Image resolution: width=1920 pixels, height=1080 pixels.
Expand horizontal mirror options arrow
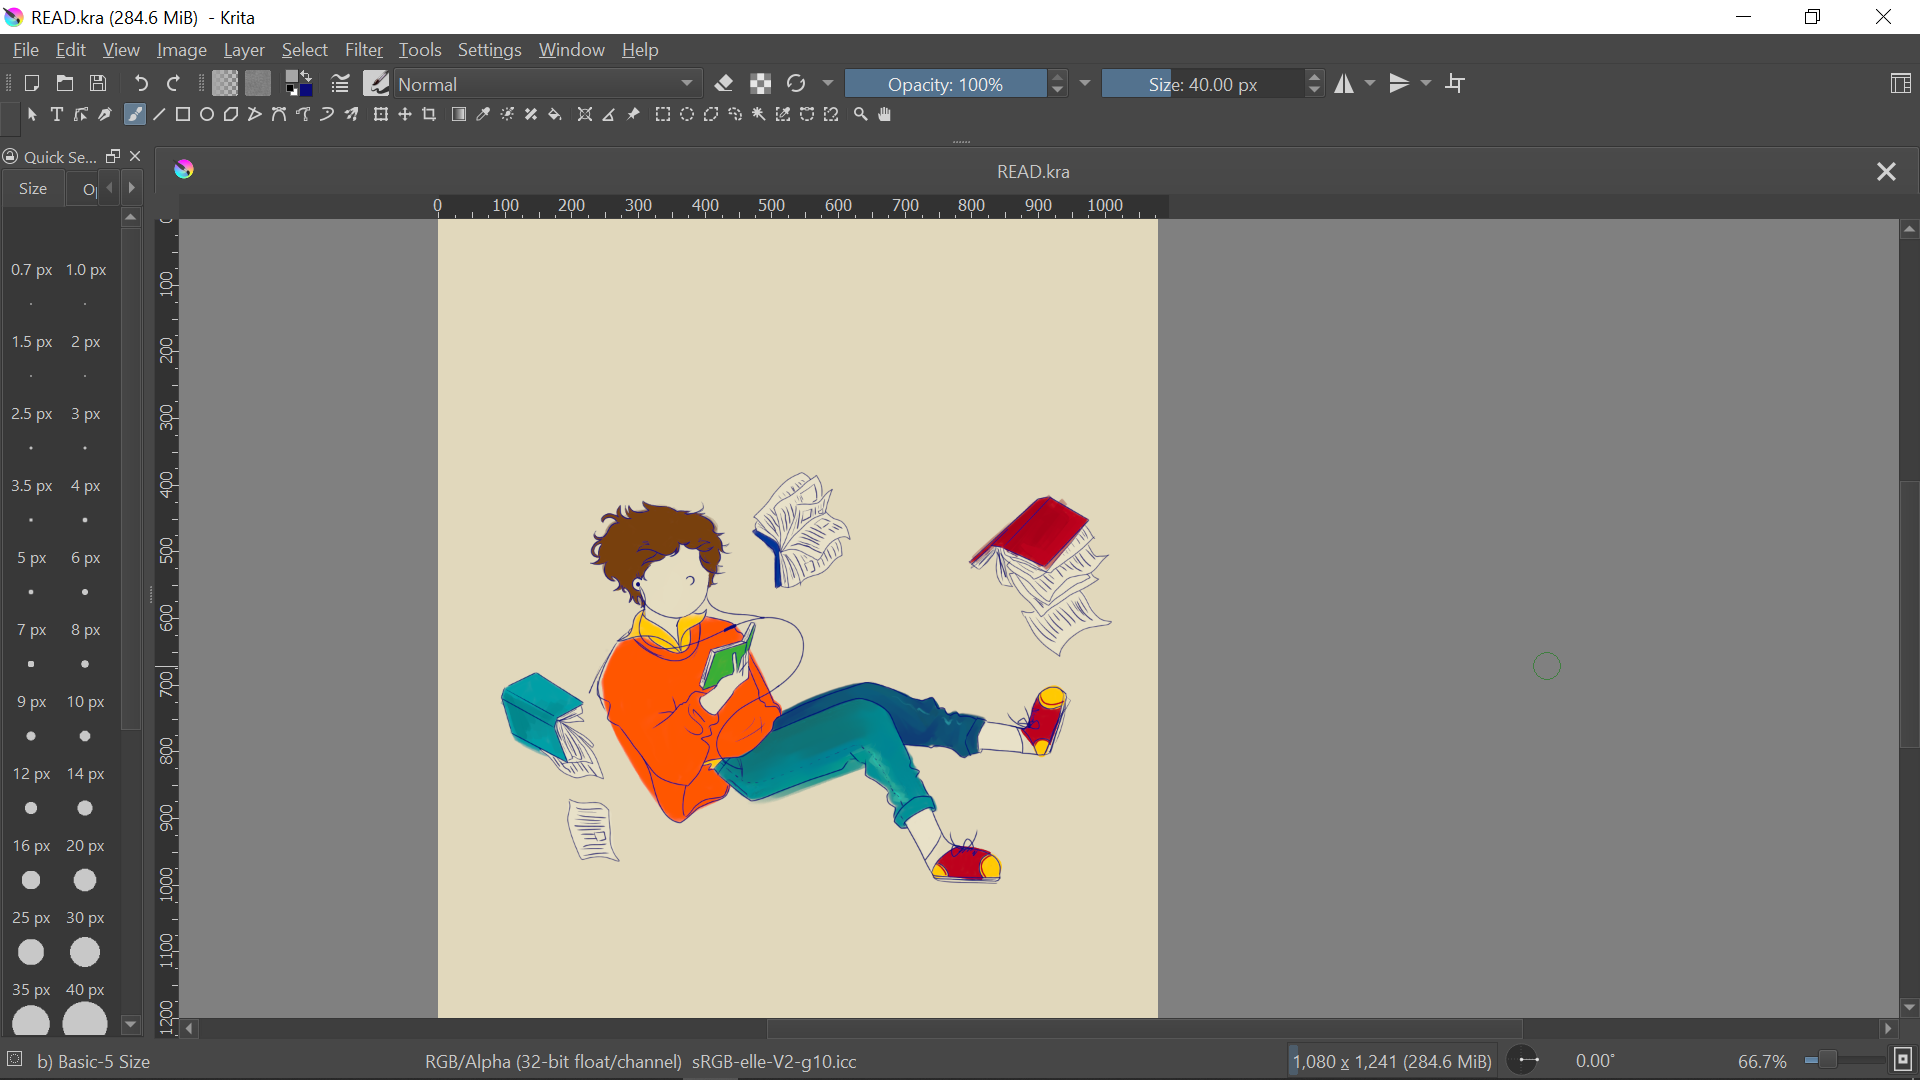pos(1370,84)
